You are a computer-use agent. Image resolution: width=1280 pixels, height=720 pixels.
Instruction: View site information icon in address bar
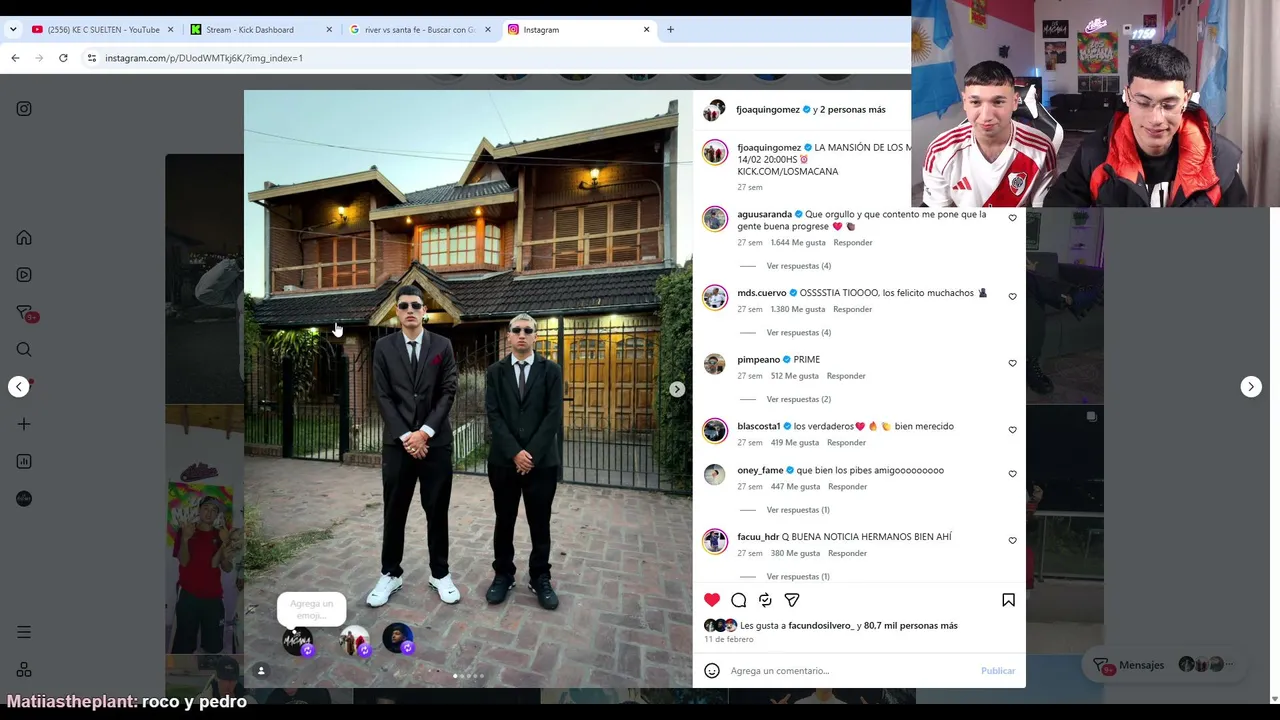pyautogui.click(x=92, y=58)
